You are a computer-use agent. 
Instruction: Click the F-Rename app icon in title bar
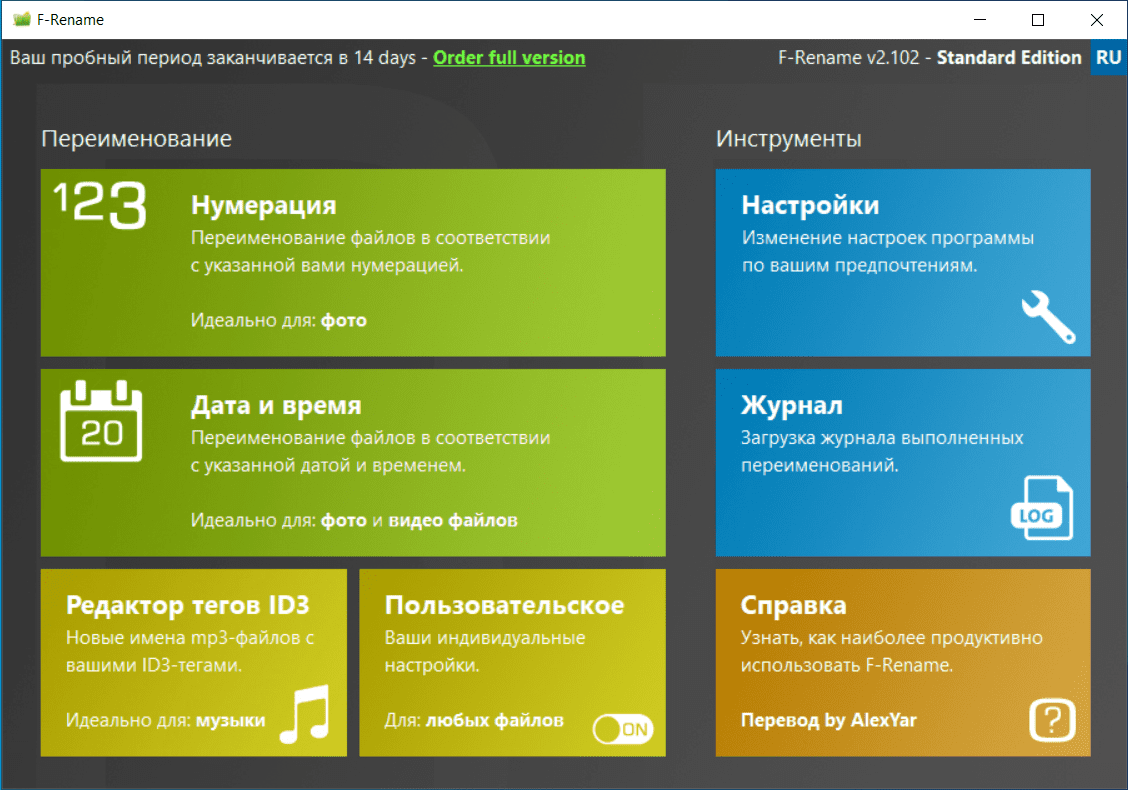[x=22, y=19]
